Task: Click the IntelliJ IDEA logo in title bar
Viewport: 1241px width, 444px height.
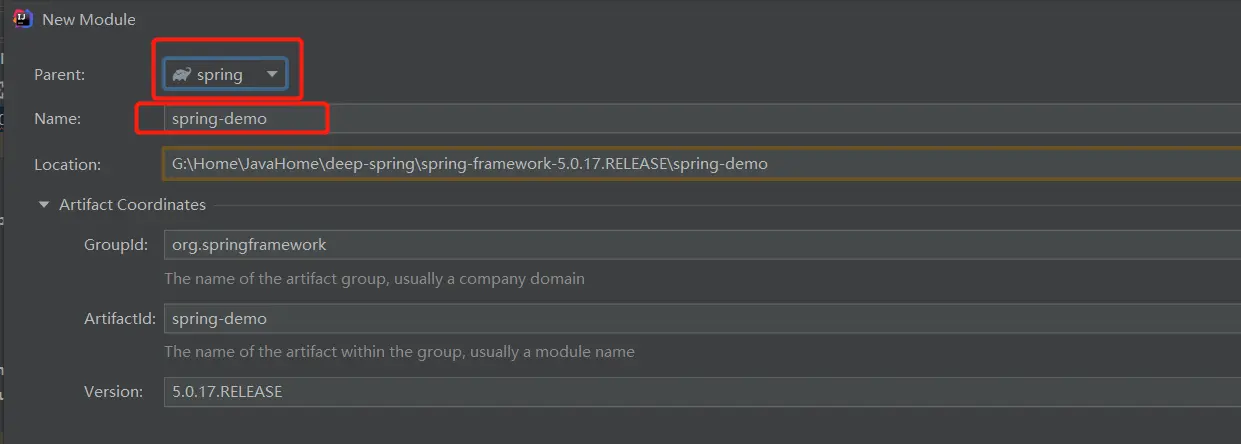Action: [x=22, y=19]
